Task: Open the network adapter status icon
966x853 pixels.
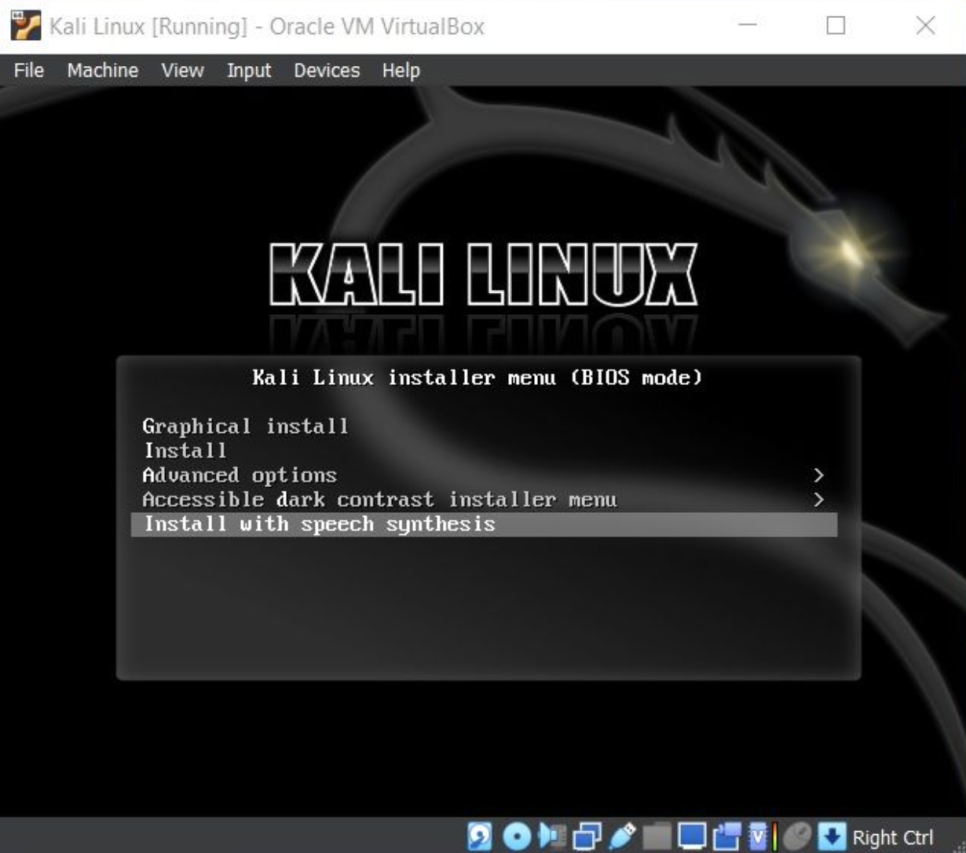Action: pyautogui.click(x=587, y=836)
